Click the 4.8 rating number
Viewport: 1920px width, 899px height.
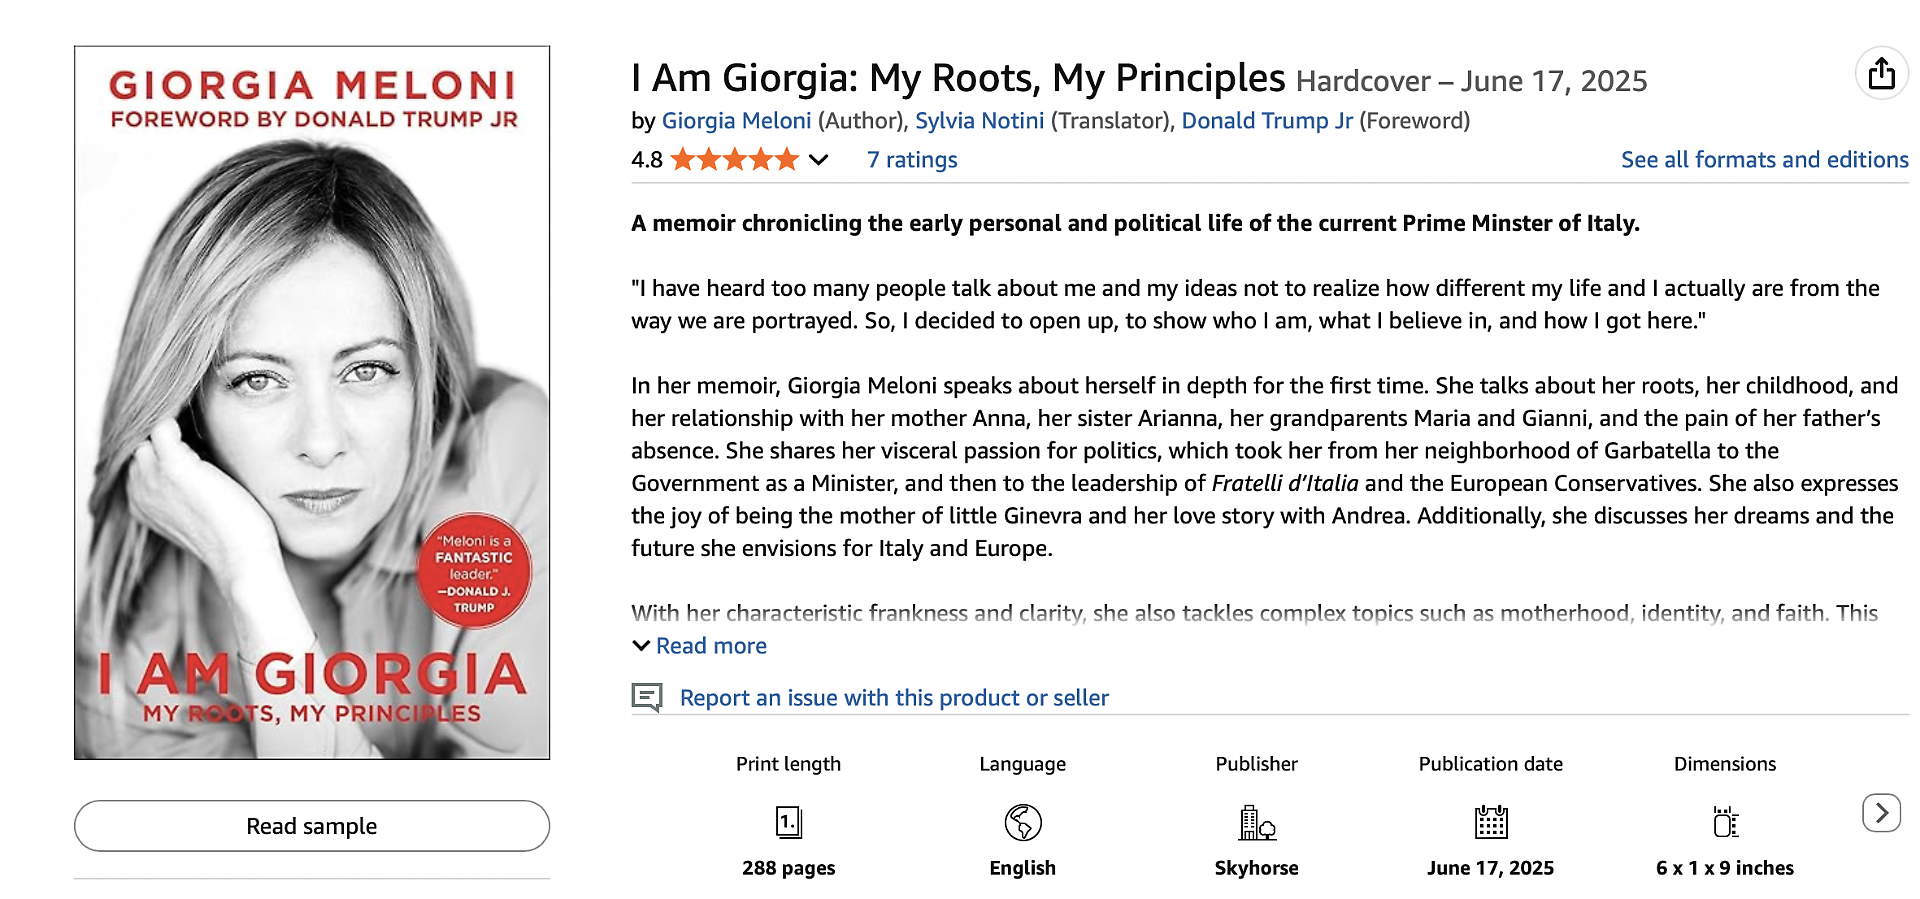click(647, 160)
